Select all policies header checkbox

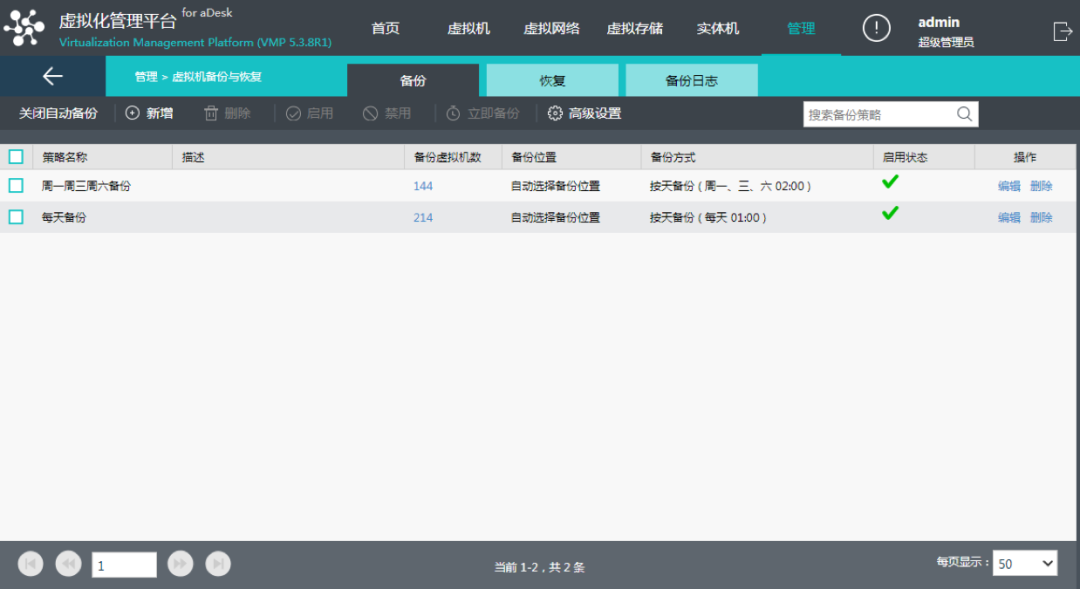coord(16,157)
